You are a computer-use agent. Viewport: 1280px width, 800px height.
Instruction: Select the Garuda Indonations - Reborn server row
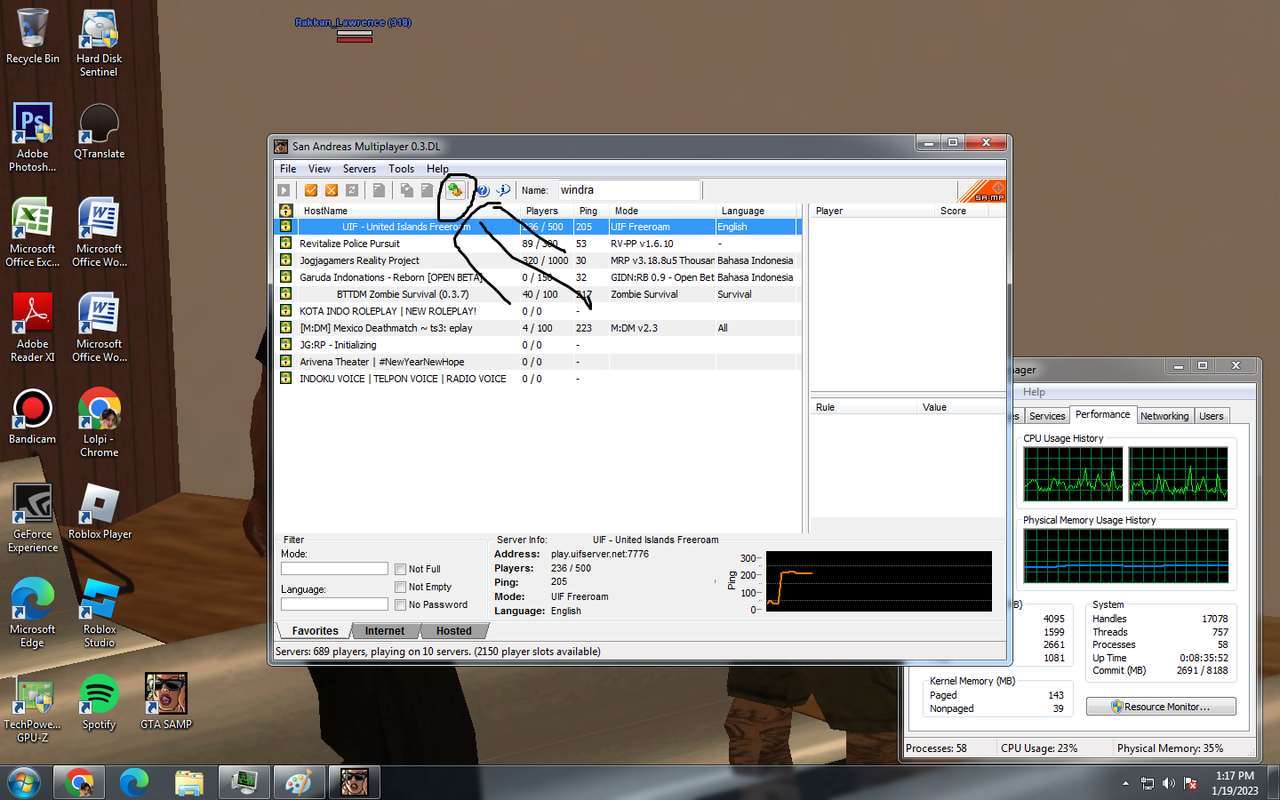[x=539, y=277]
